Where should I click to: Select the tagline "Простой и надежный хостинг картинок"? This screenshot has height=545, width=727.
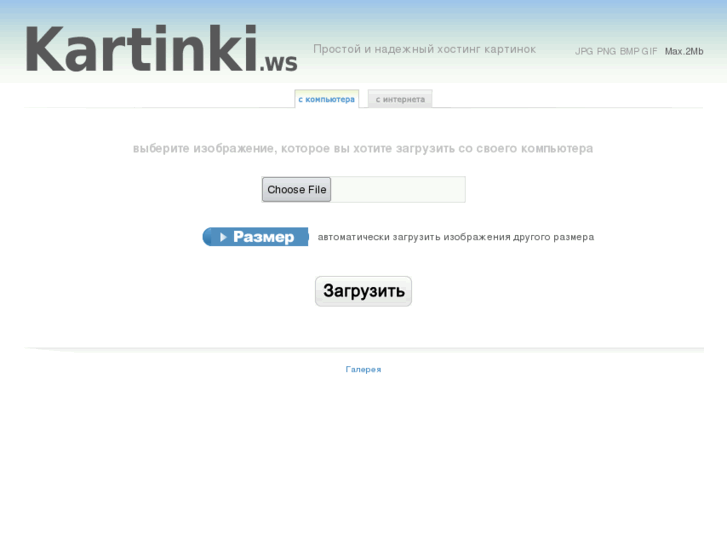pyautogui.click(x=424, y=49)
